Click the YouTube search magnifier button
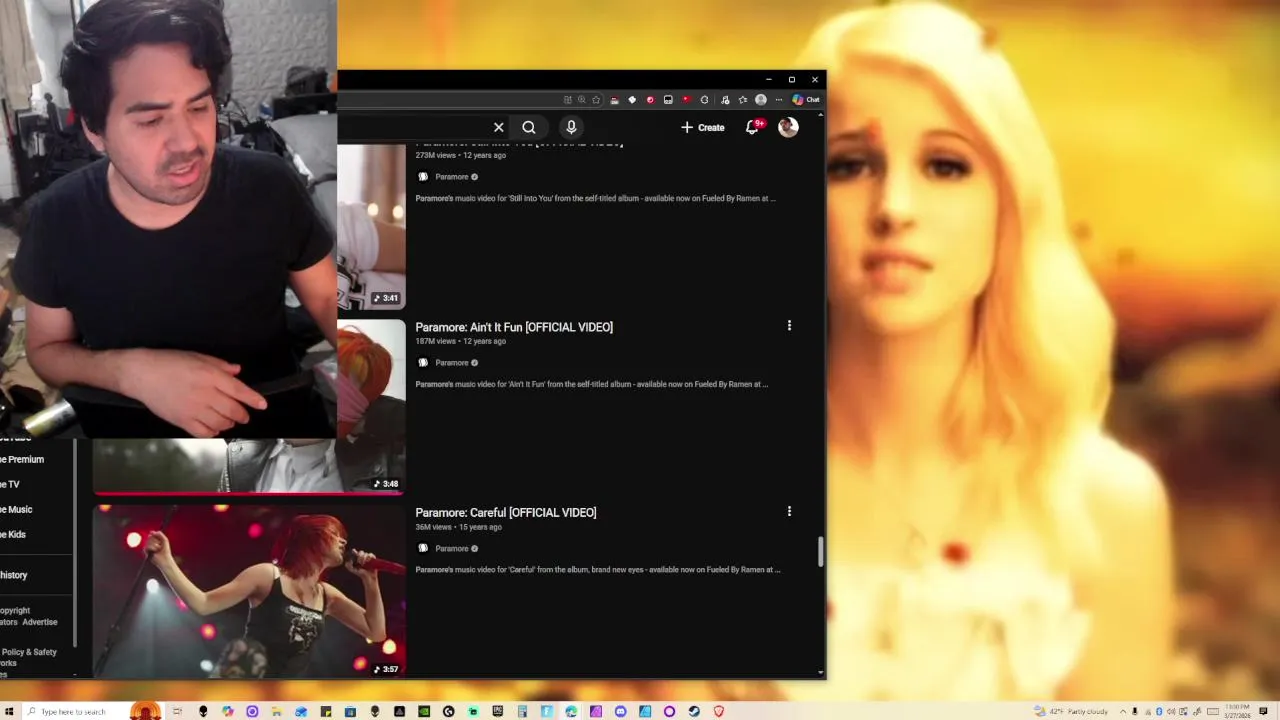Viewport: 1280px width, 720px height. pyautogui.click(x=529, y=127)
